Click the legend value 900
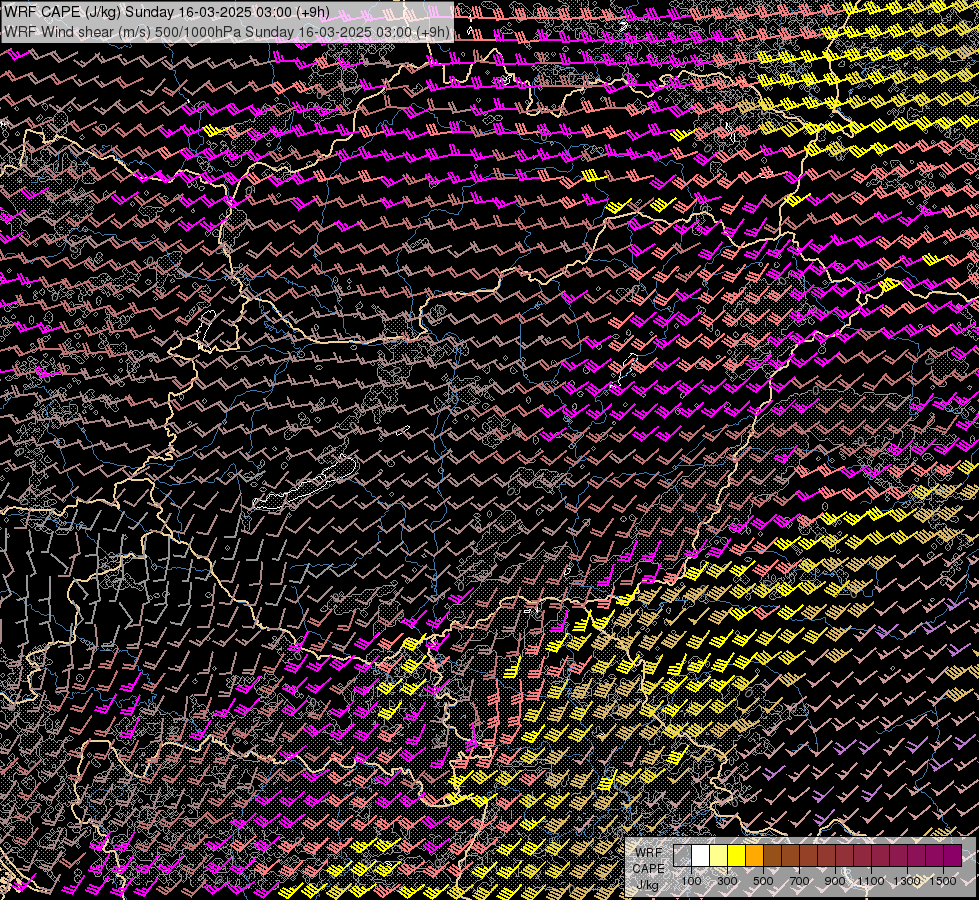 tap(835, 881)
